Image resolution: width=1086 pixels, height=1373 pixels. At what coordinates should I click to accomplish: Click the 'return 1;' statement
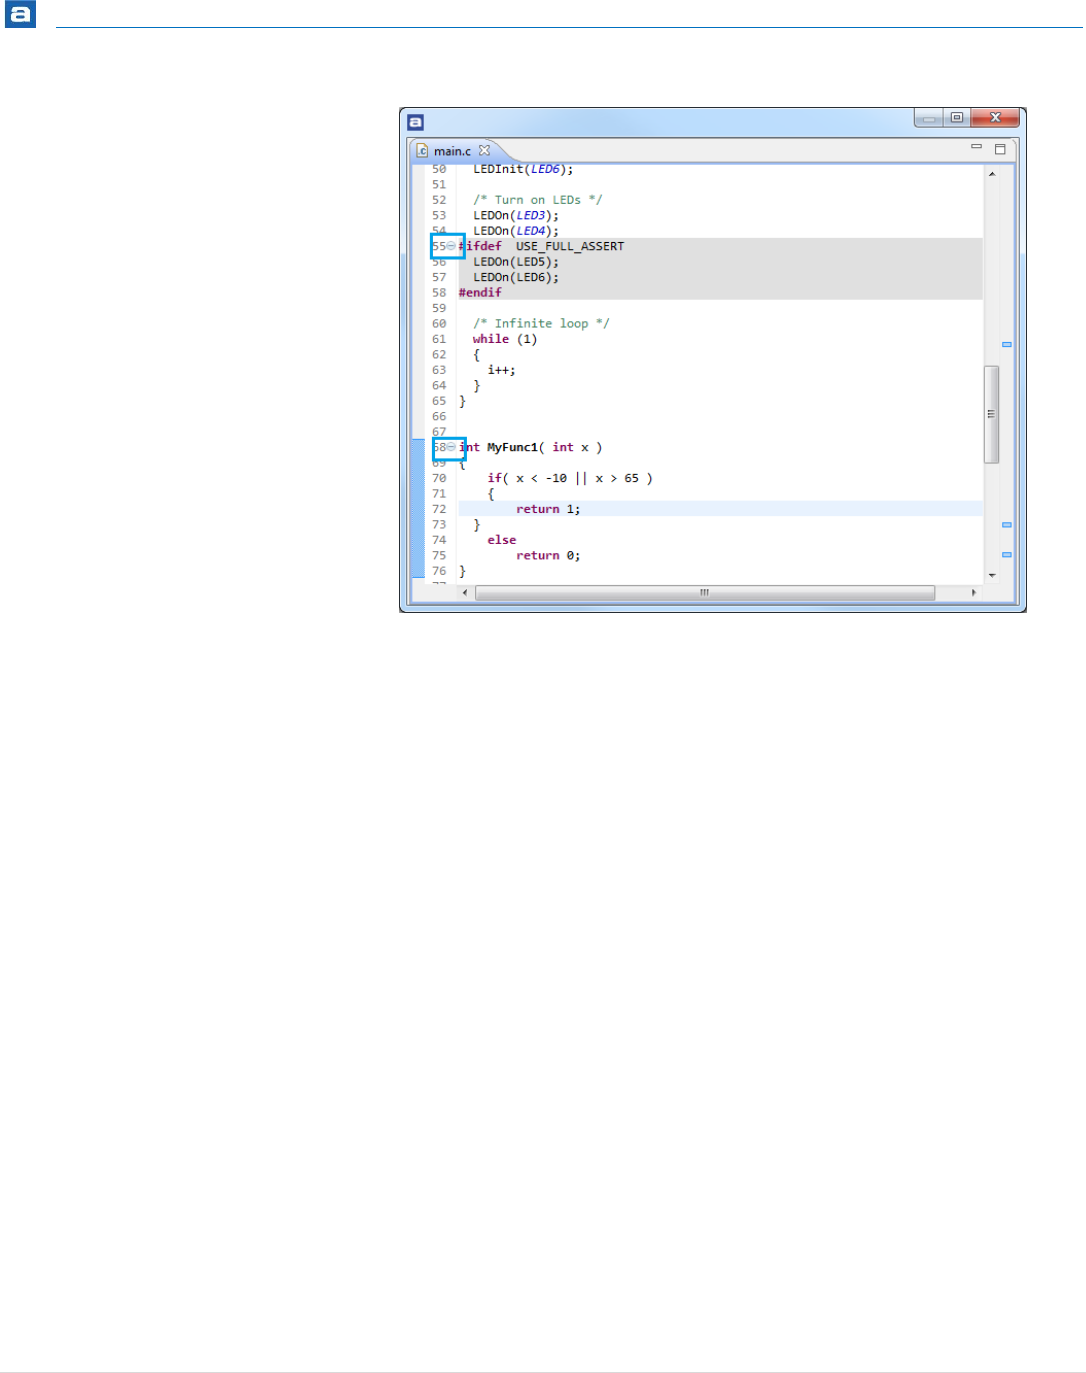[x=548, y=509]
